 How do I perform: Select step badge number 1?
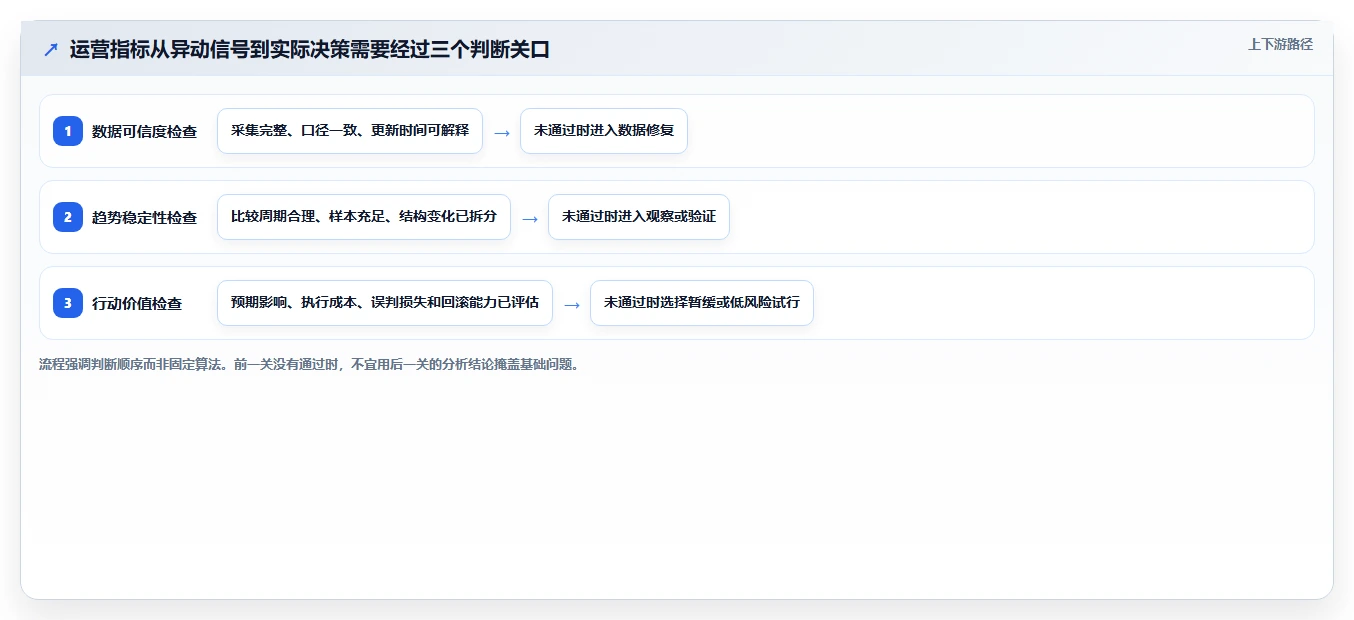pos(68,130)
